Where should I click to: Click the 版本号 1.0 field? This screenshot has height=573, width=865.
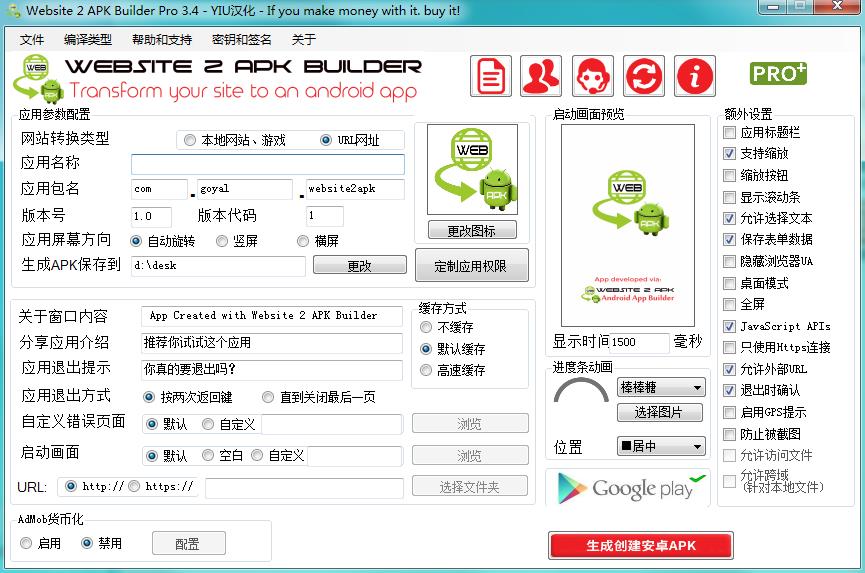click(151, 216)
